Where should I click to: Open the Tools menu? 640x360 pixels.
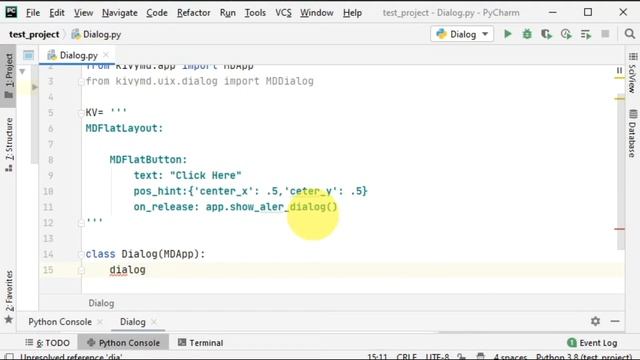[x=255, y=13]
